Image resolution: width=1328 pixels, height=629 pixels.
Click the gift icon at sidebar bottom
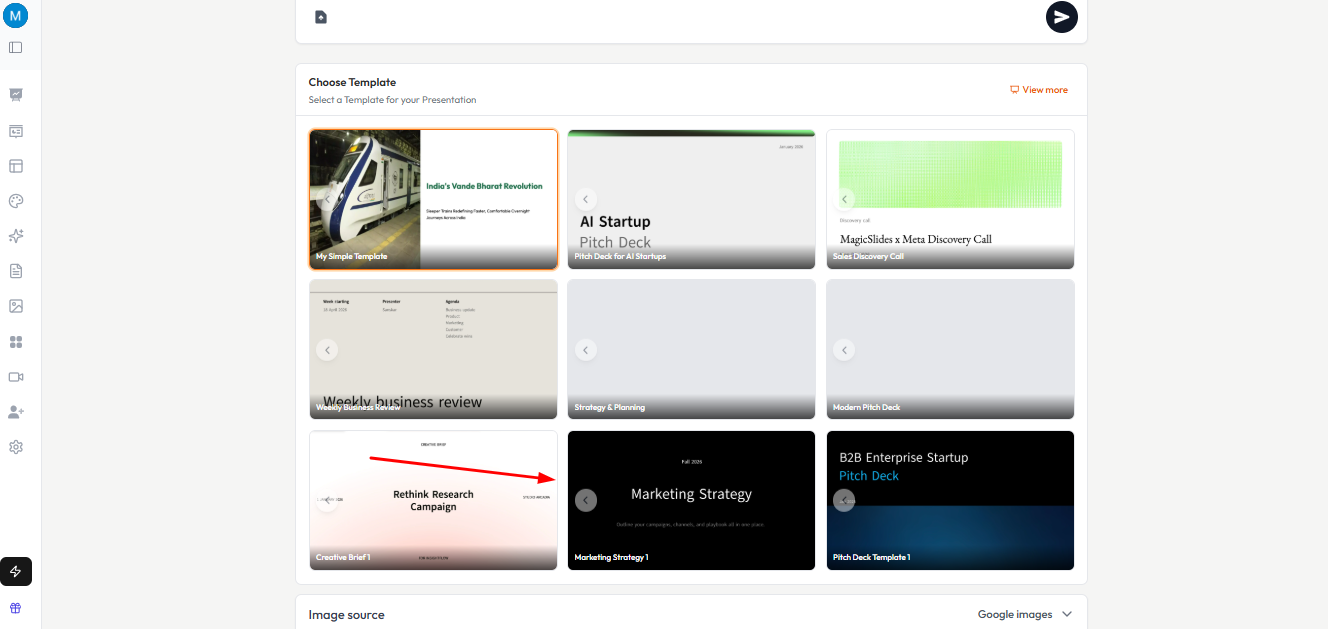[16, 608]
